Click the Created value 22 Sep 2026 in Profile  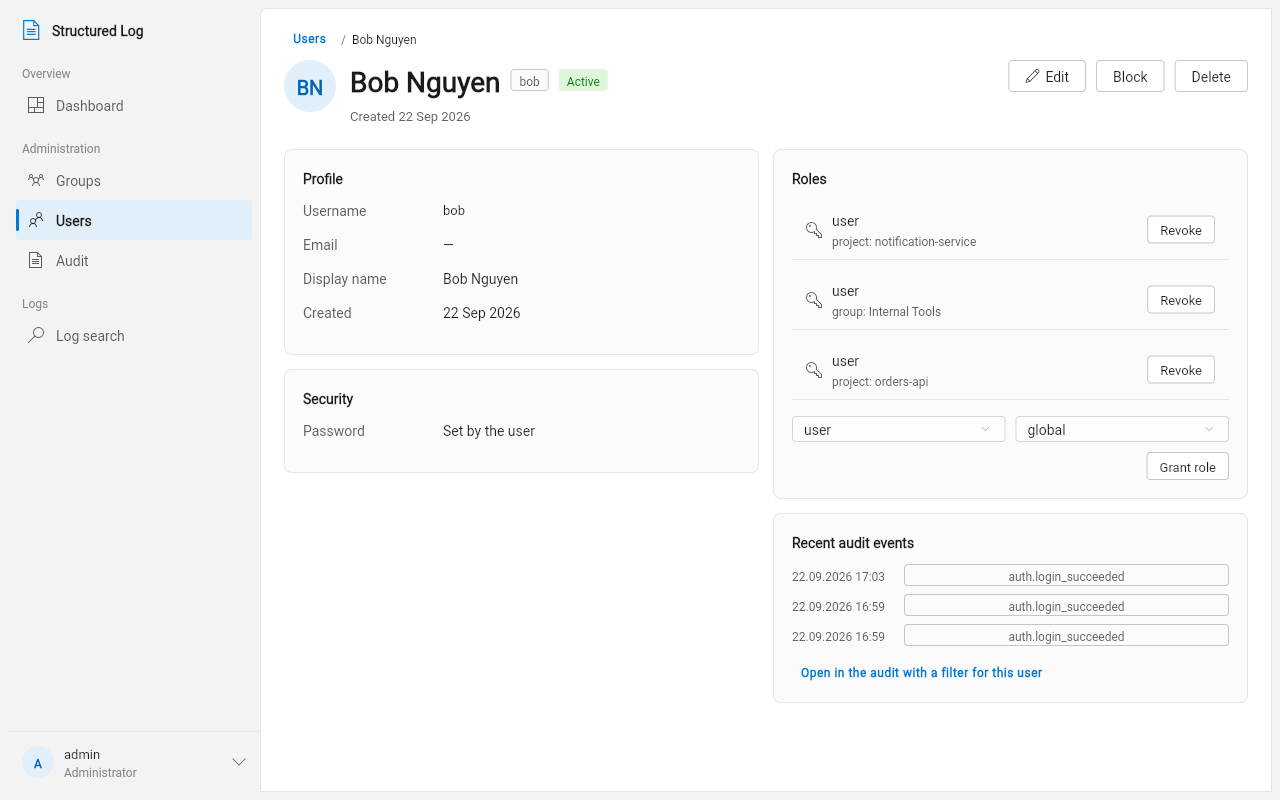click(x=481, y=313)
